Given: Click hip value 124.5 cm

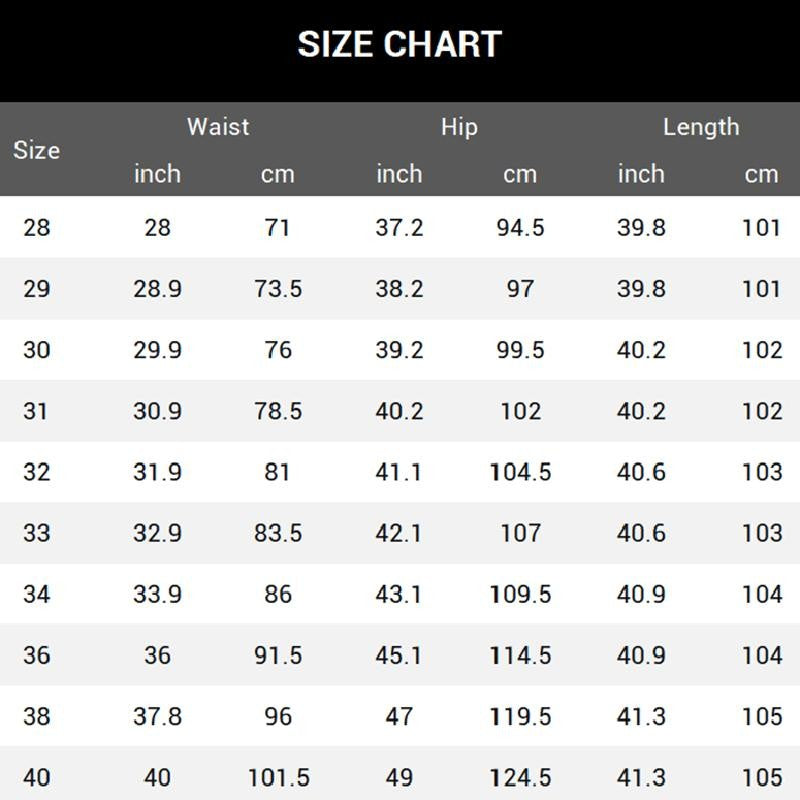Looking at the screenshot, I should point(520,777).
